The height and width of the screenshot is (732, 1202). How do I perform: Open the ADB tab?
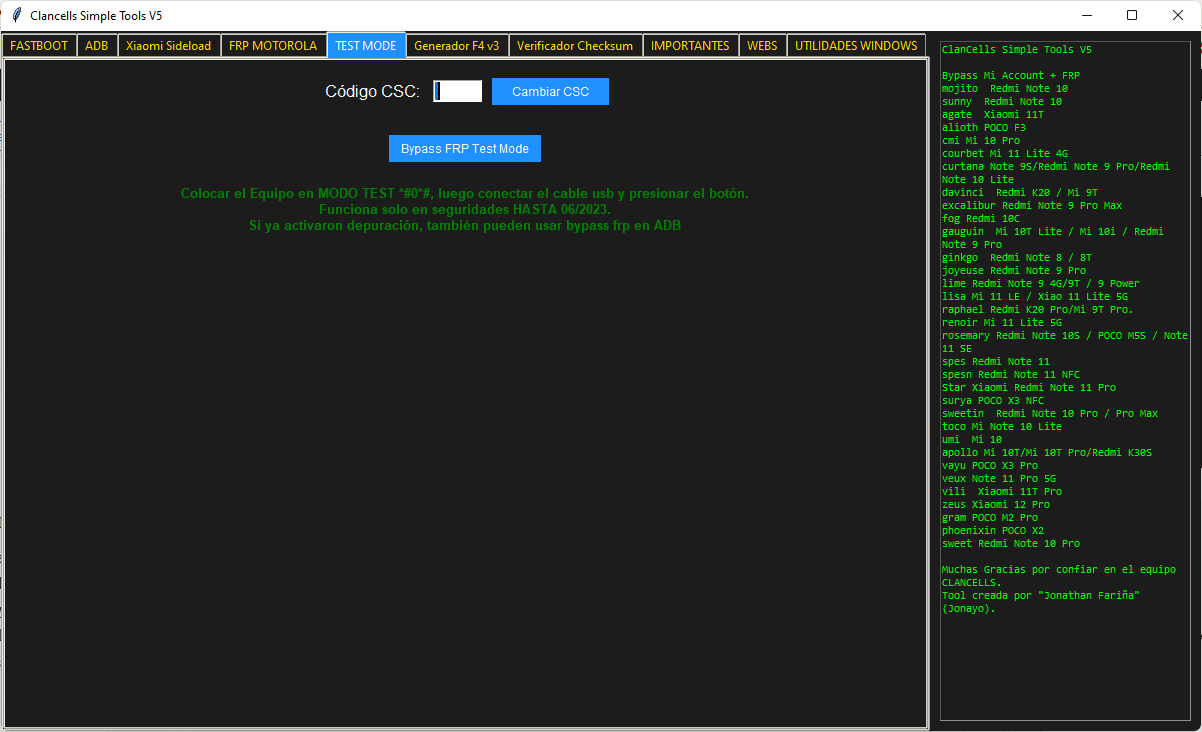[97, 45]
